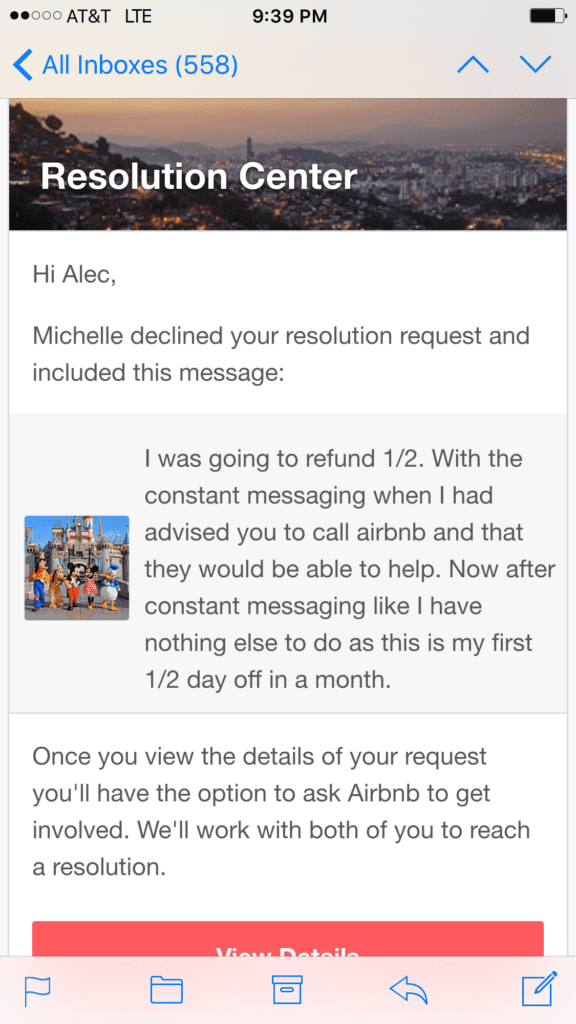The width and height of the screenshot is (576, 1024).
Task: Tap the reply arrow icon
Action: tap(409, 990)
